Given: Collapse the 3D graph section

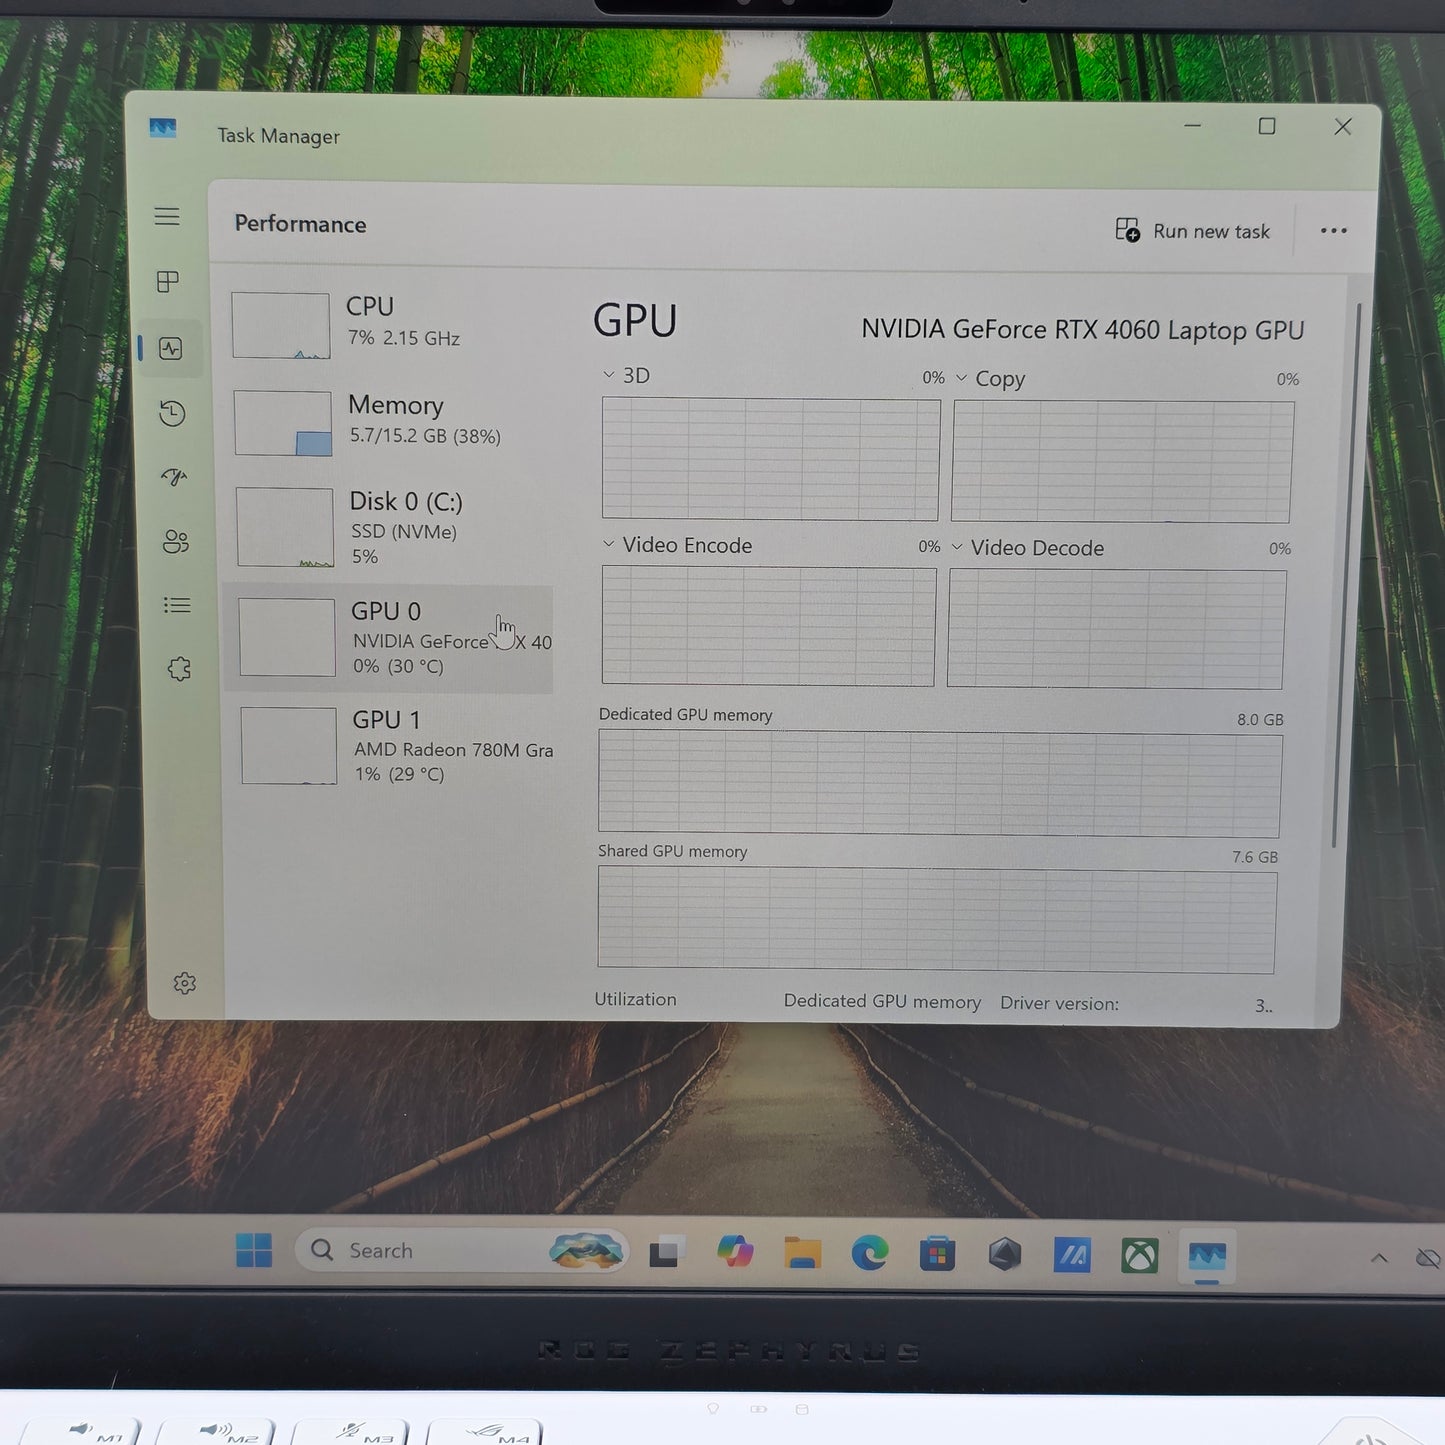Looking at the screenshot, I should click(x=608, y=374).
